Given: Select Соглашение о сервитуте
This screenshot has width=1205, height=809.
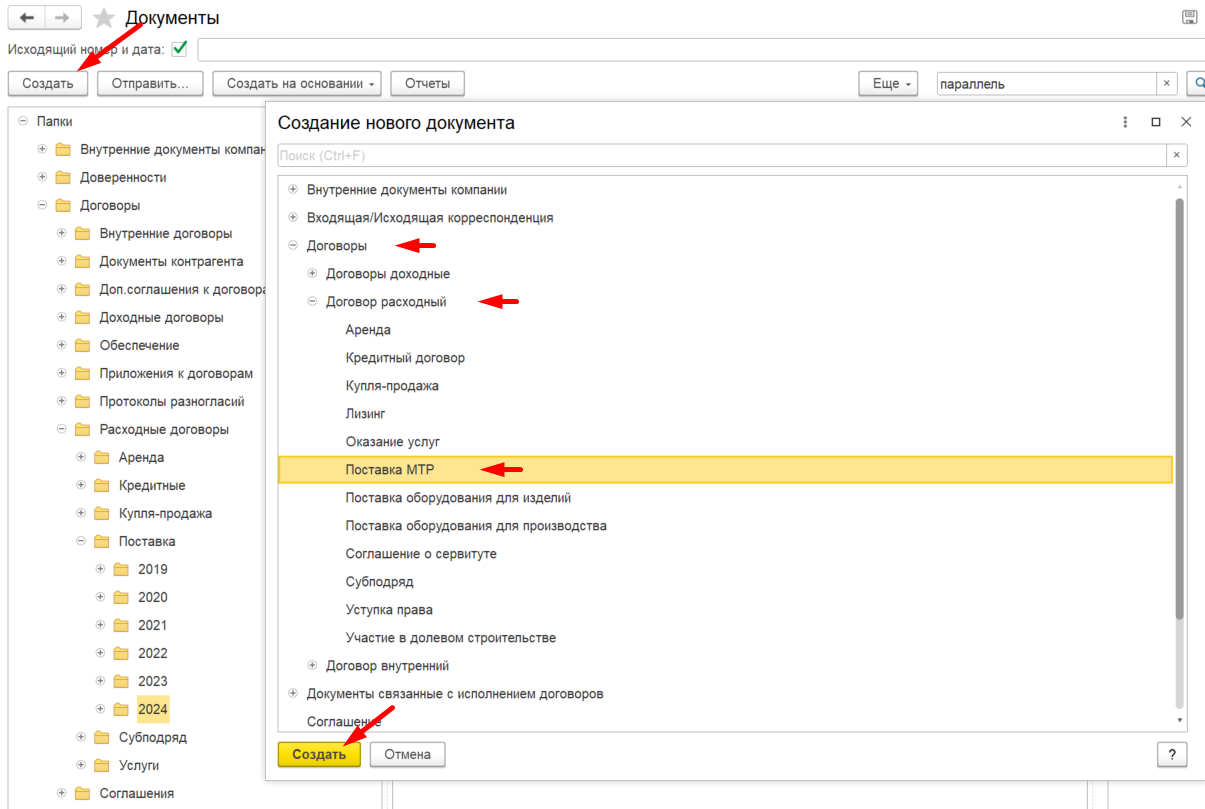Looking at the screenshot, I should click(421, 553).
